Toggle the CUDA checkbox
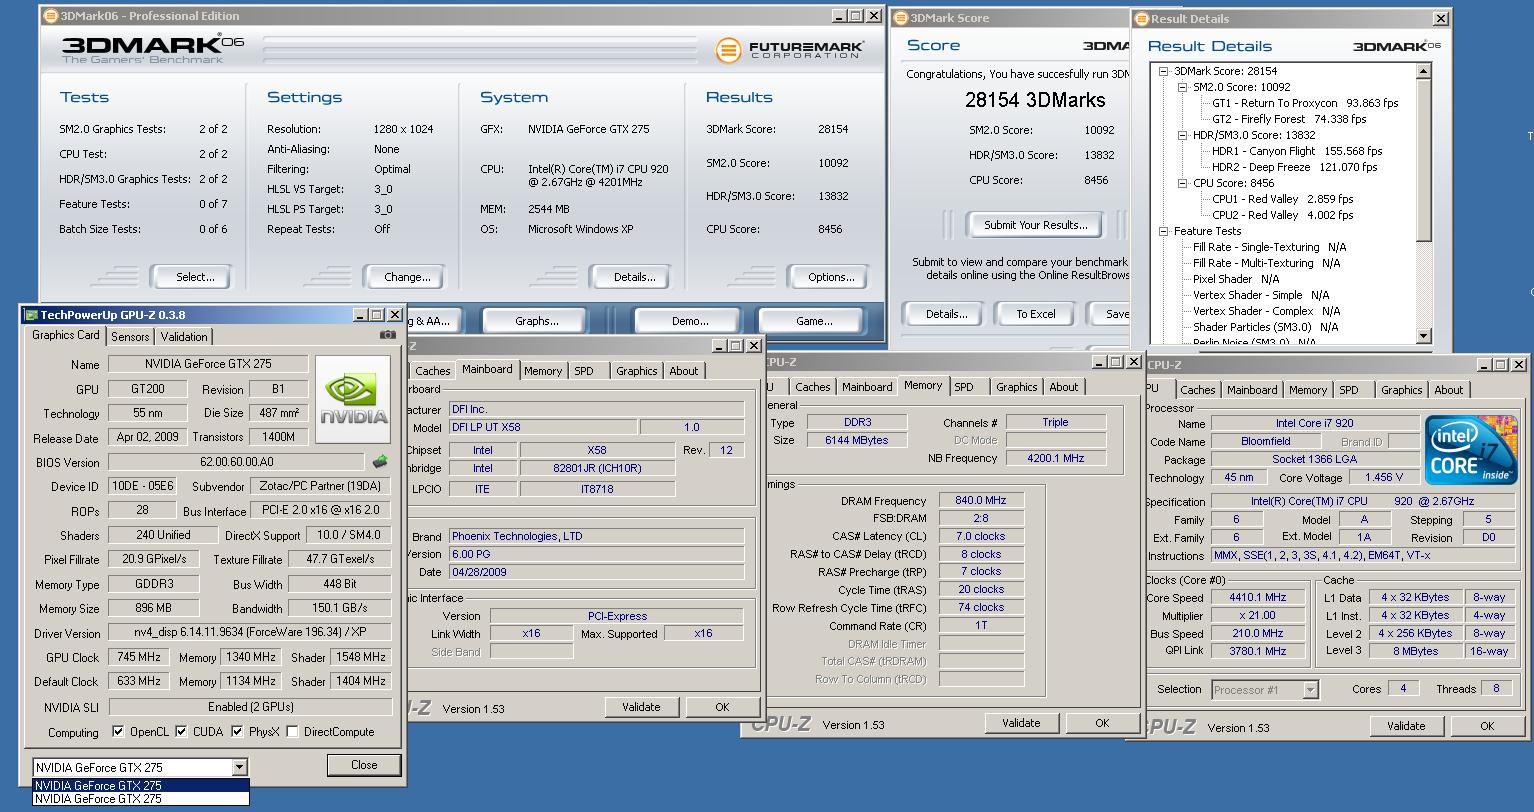The width and height of the screenshot is (1534, 812). [x=181, y=731]
